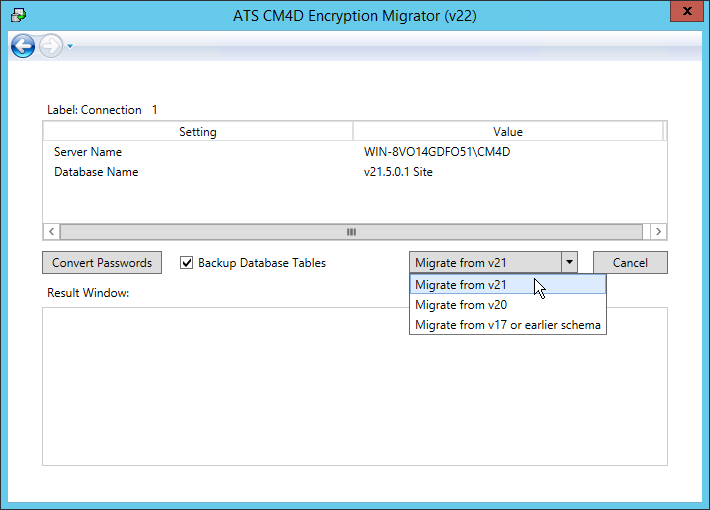Open the navigation history dropdown arrow
Screen dimensions: 710x510
pyautogui.click(x=70, y=46)
